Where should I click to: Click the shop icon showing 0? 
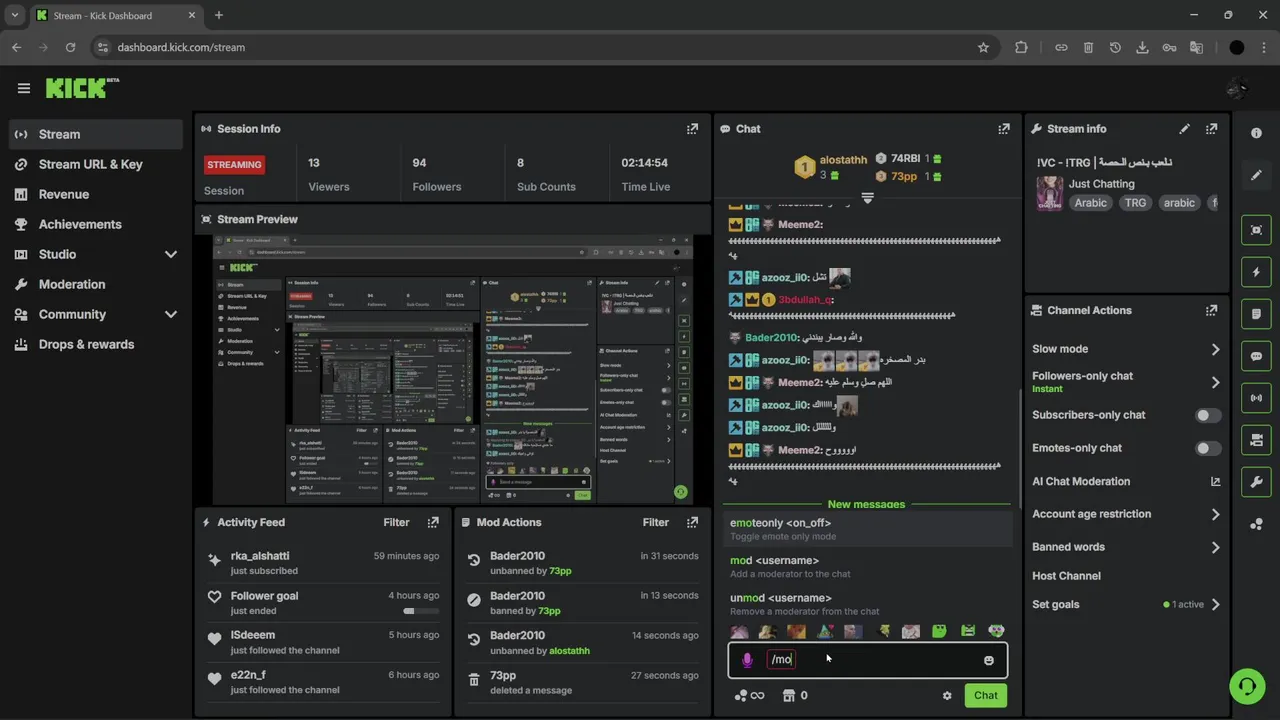point(795,696)
